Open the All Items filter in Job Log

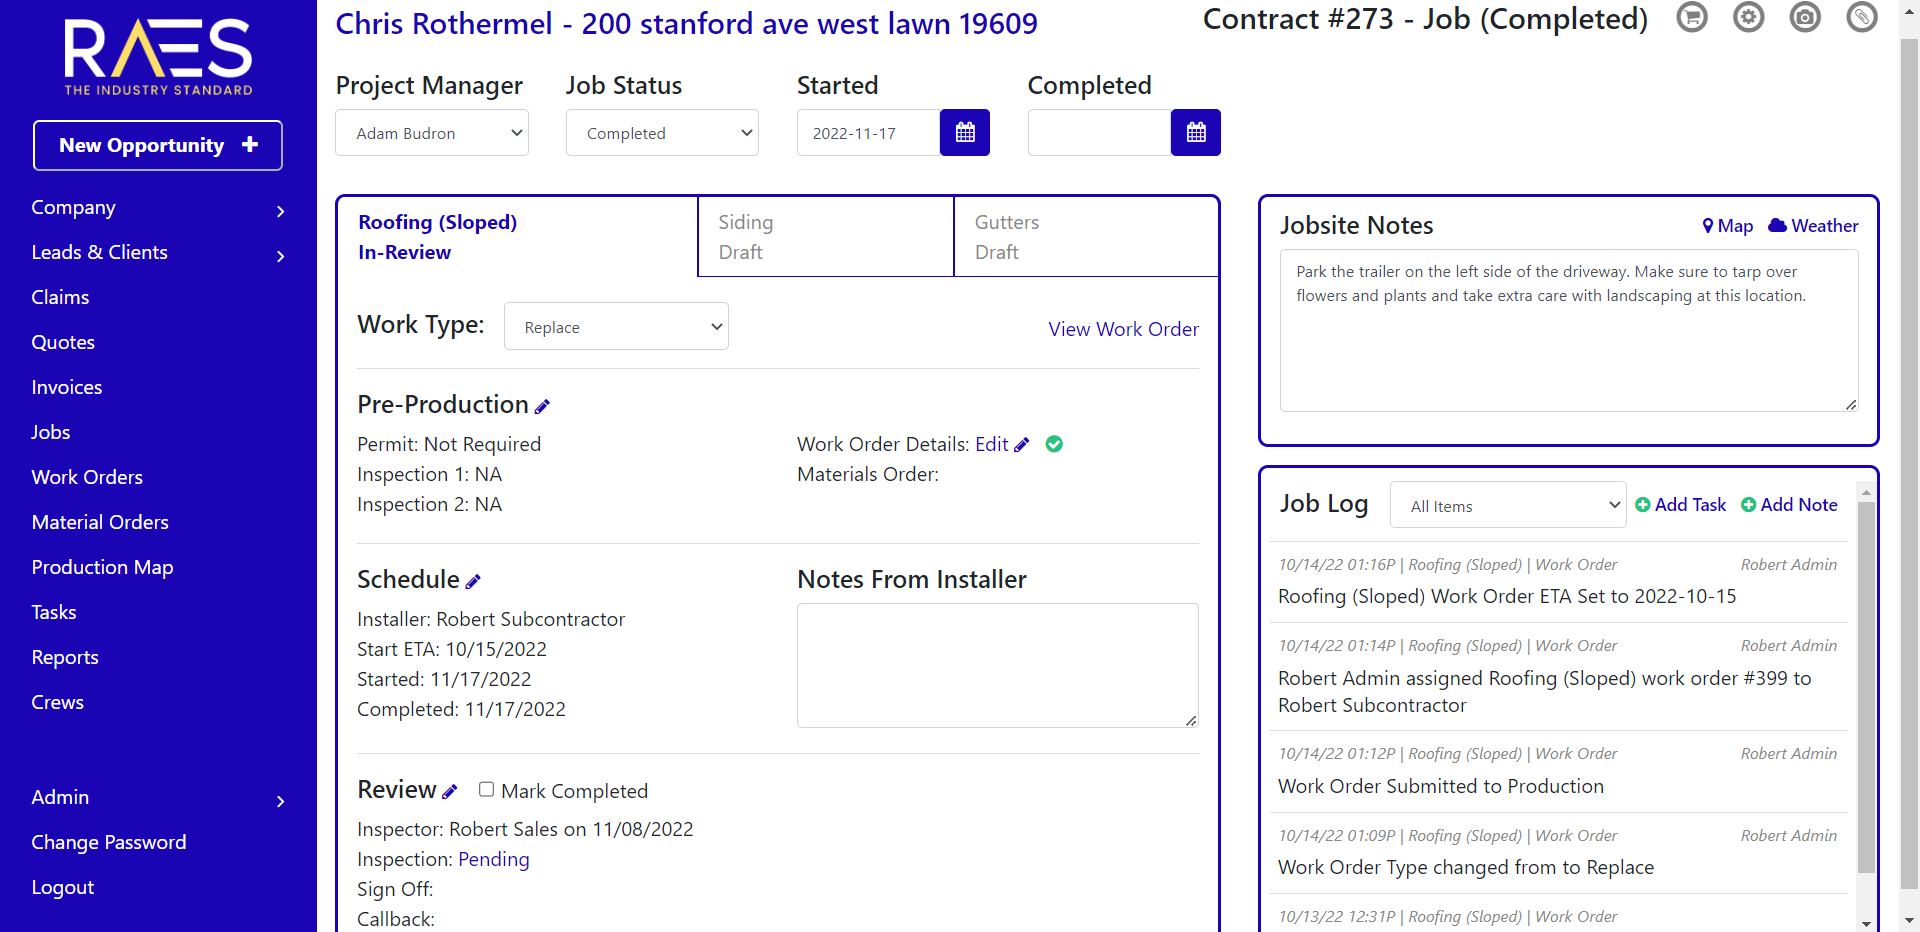point(1507,505)
